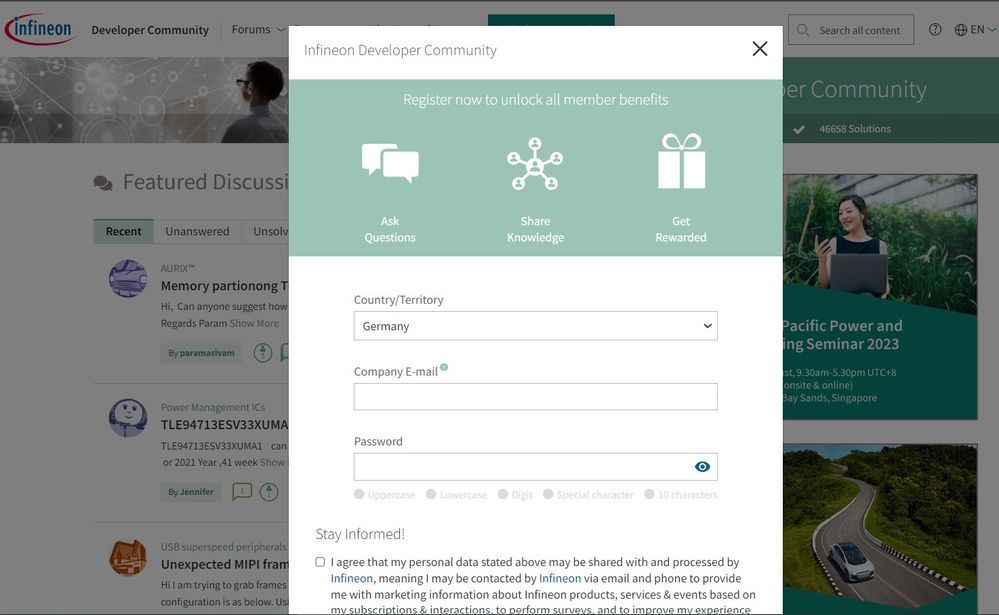This screenshot has height=615, width=999.
Task: Open the TLE94713ESV33XUMA post title
Action: [224, 424]
